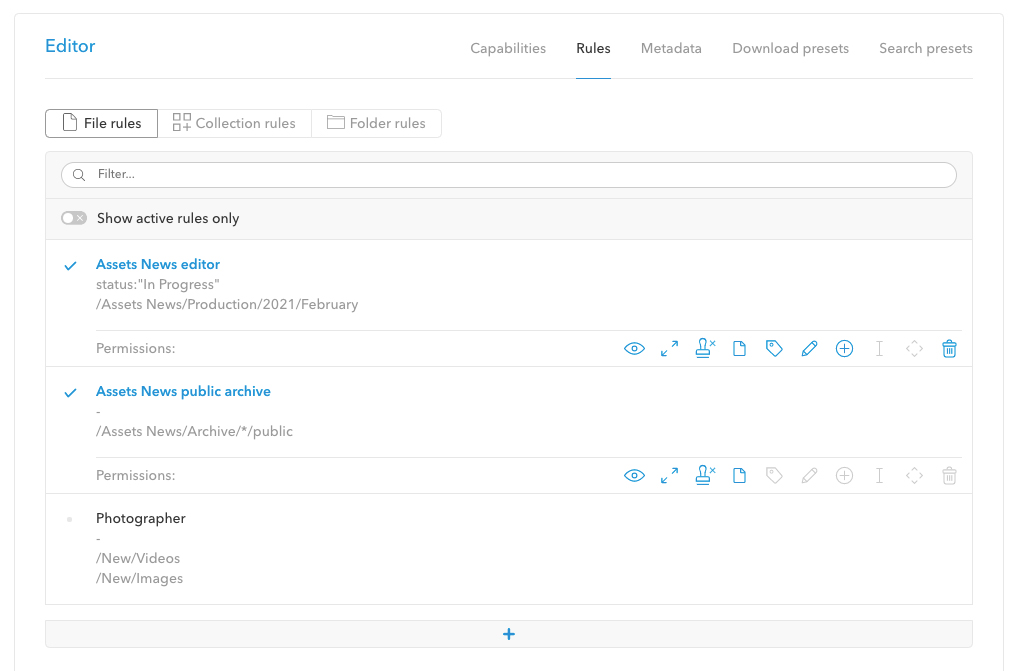The width and height of the screenshot is (1017, 671).
Task: Open the Download presets tab
Action: pos(790,48)
